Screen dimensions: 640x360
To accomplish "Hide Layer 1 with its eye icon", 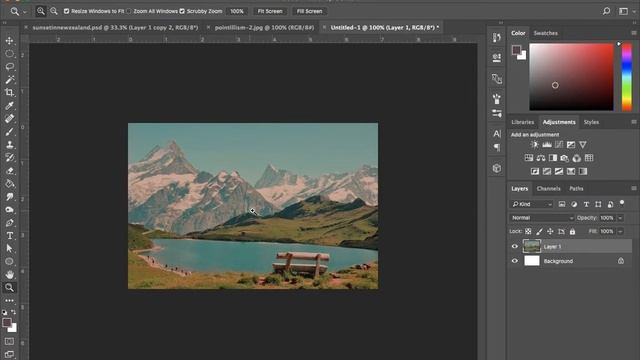I will [x=514, y=247].
